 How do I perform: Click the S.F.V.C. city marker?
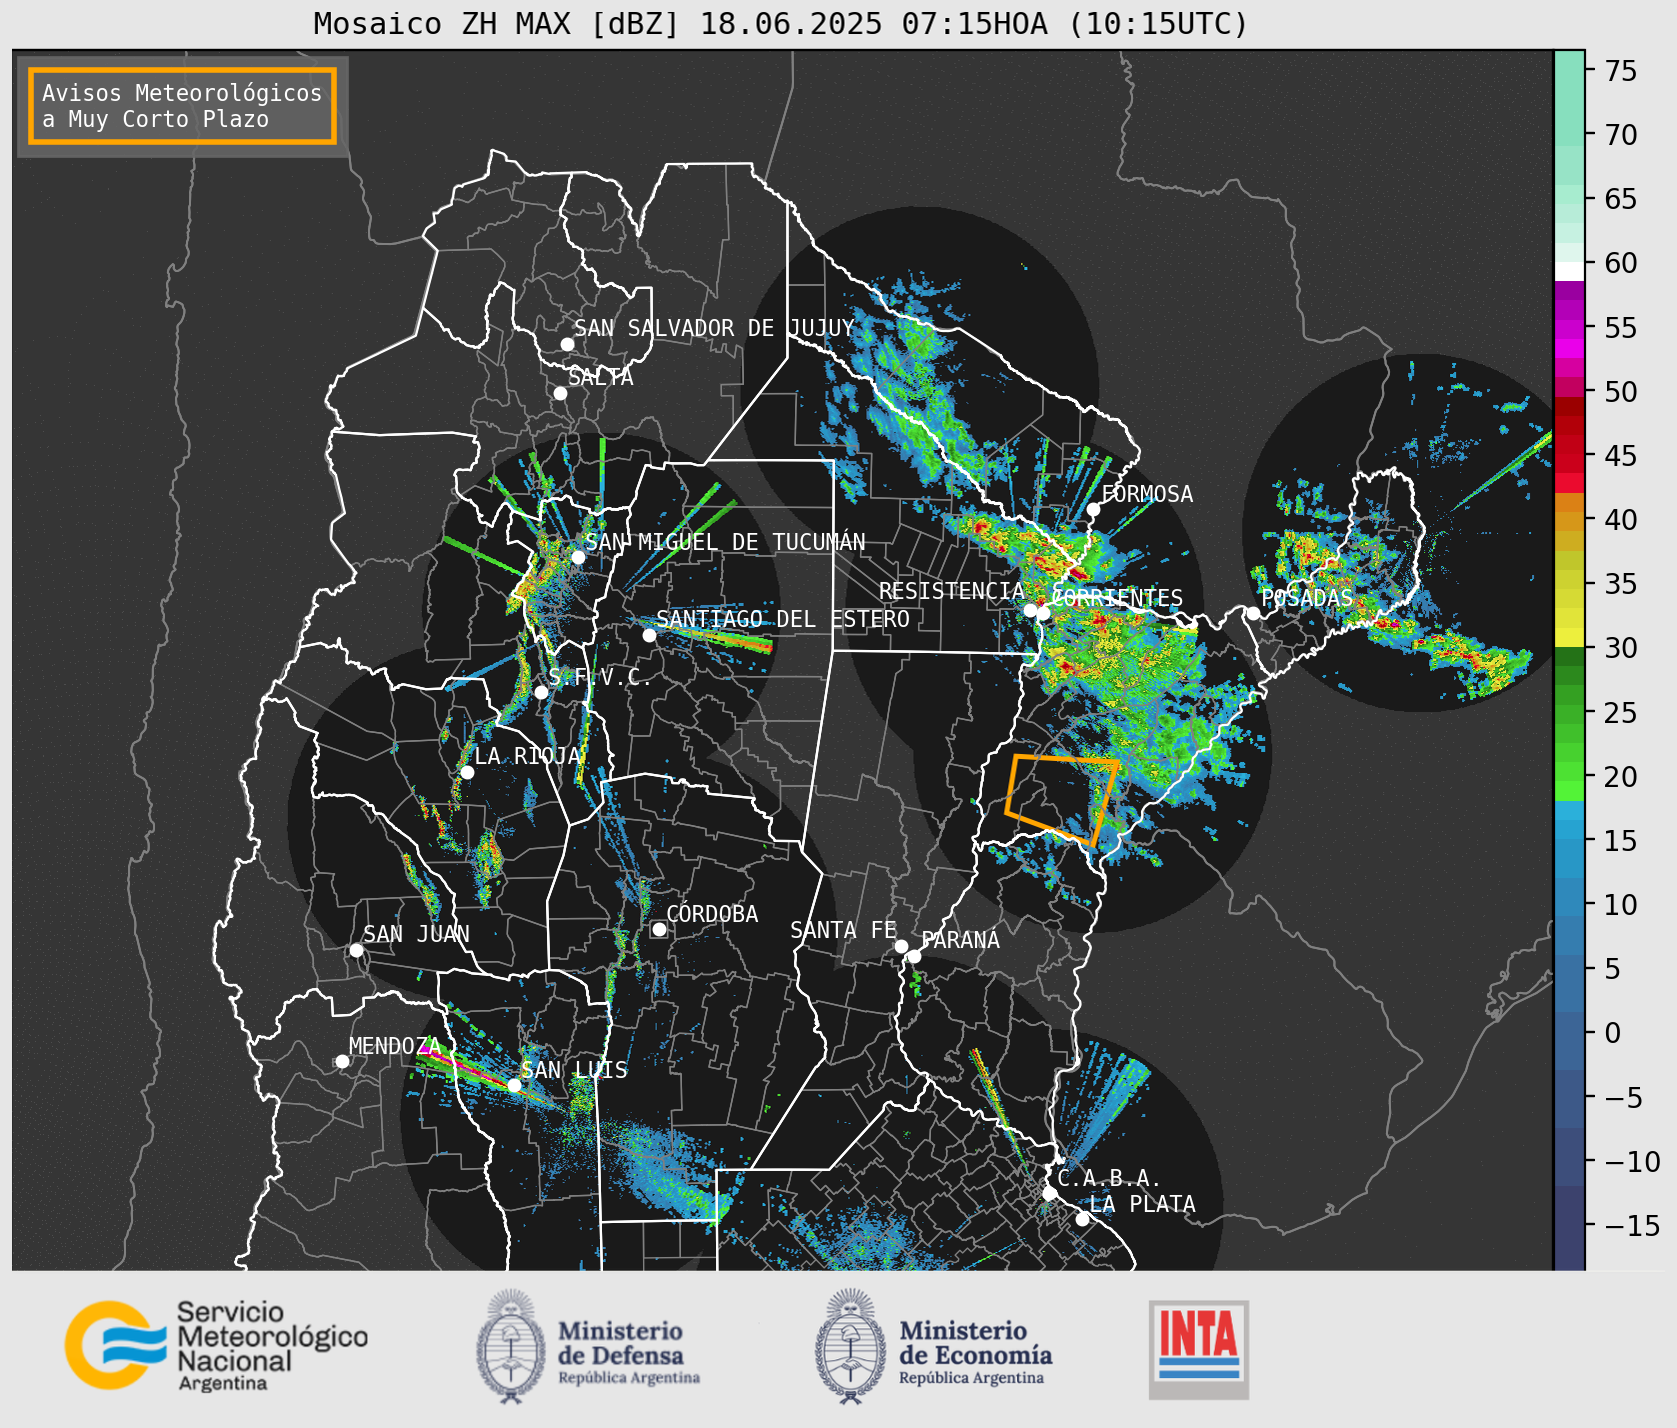tap(541, 692)
